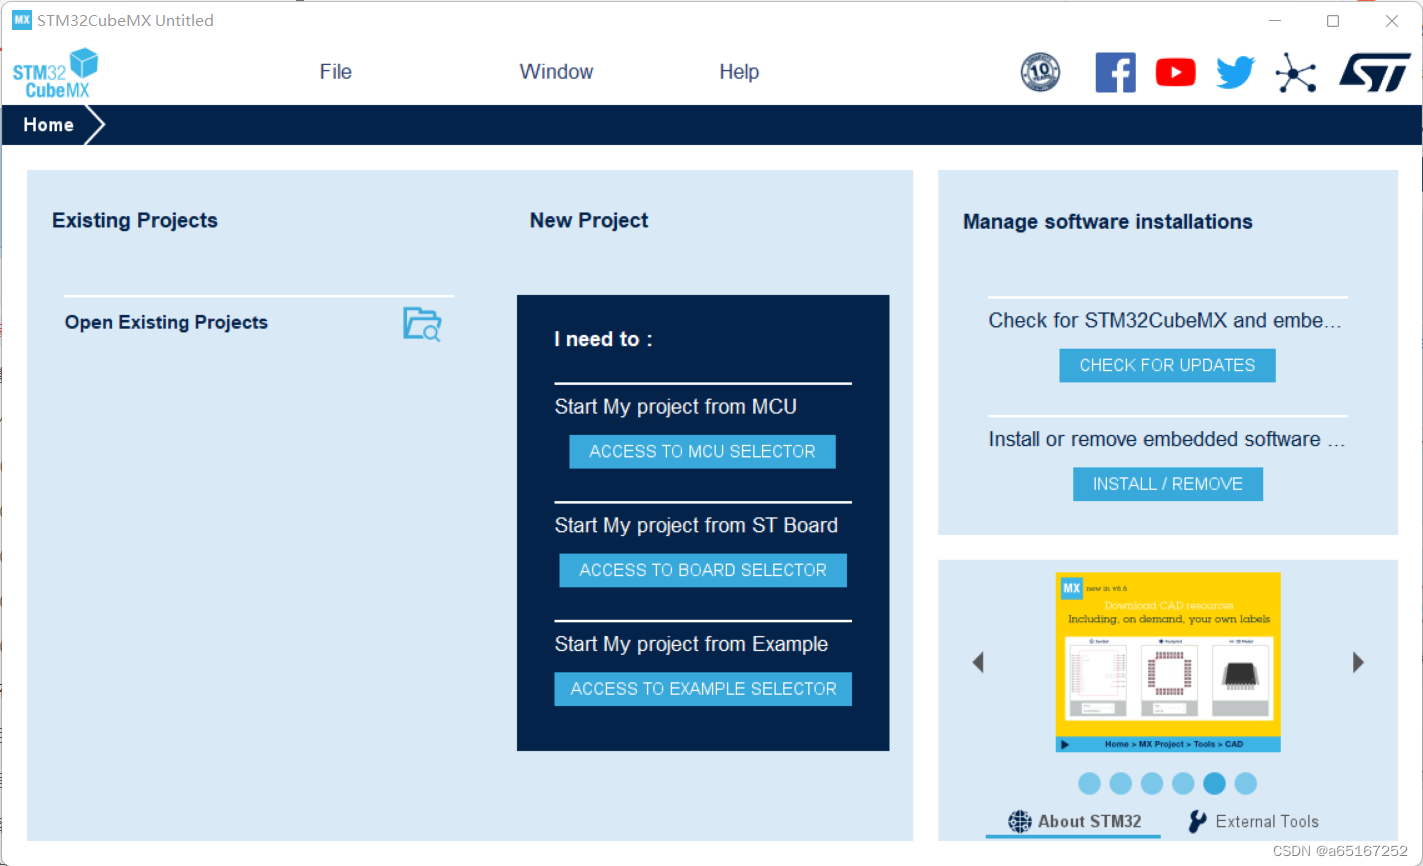Switch to the About STM32 tab
Image resolution: width=1423 pixels, height=866 pixels.
click(x=1074, y=822)
